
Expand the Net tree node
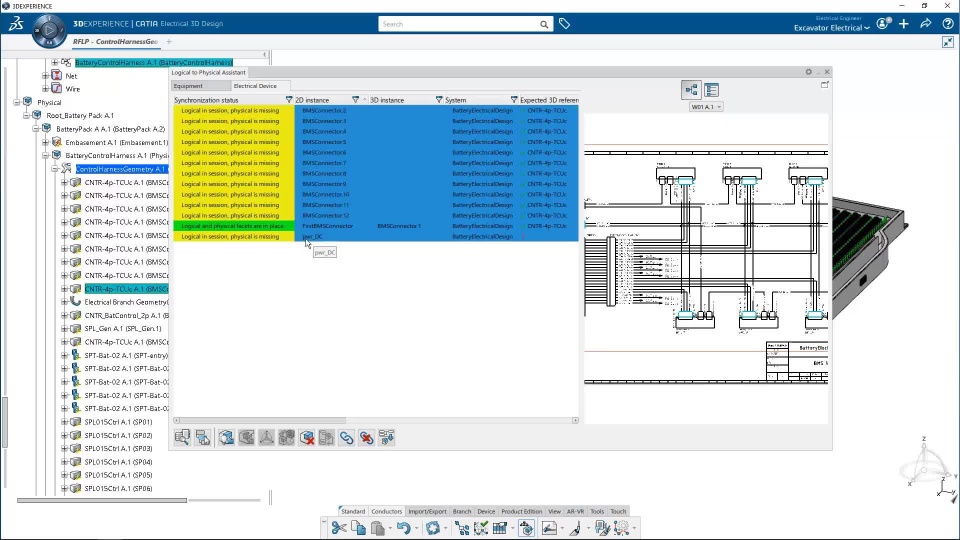click(x=45, y=76)
